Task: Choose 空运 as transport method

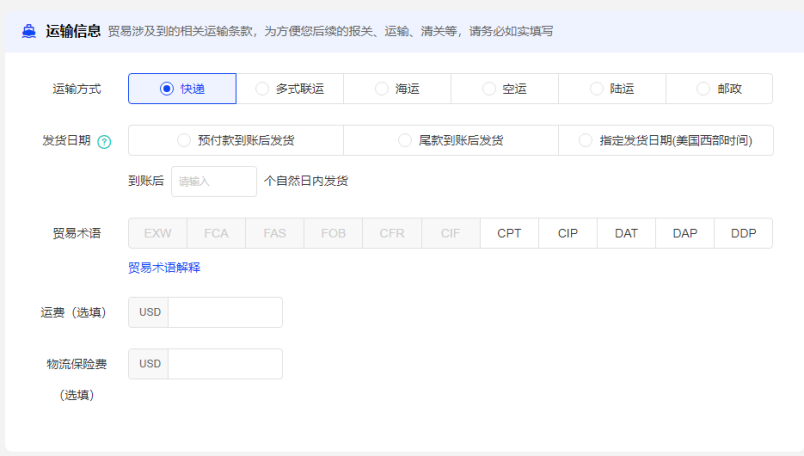Action: point(504,89)
